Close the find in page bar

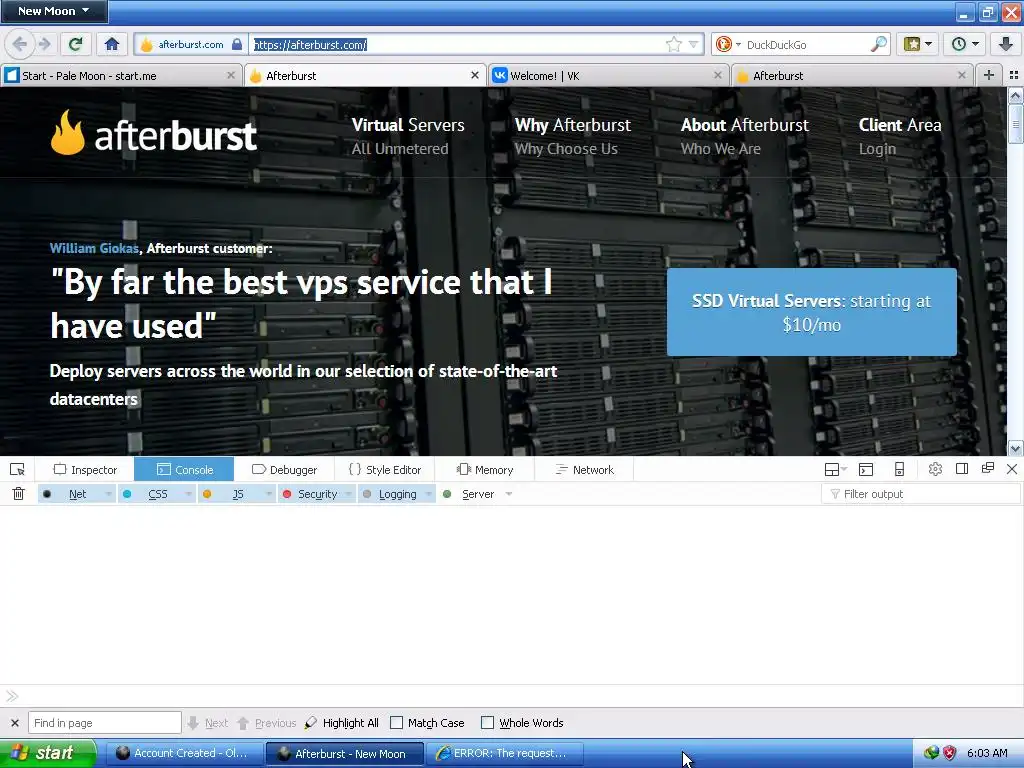[x=15, y=723]
